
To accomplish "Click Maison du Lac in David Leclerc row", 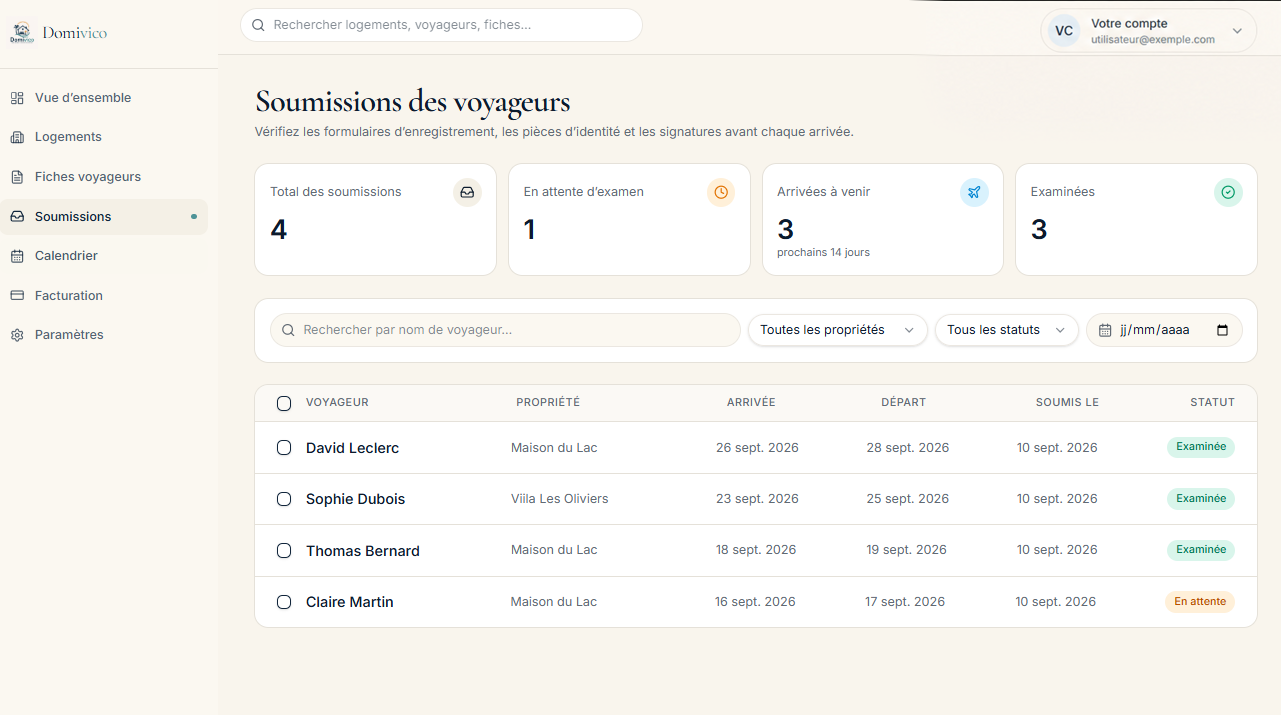I will [x=554, y=448].
